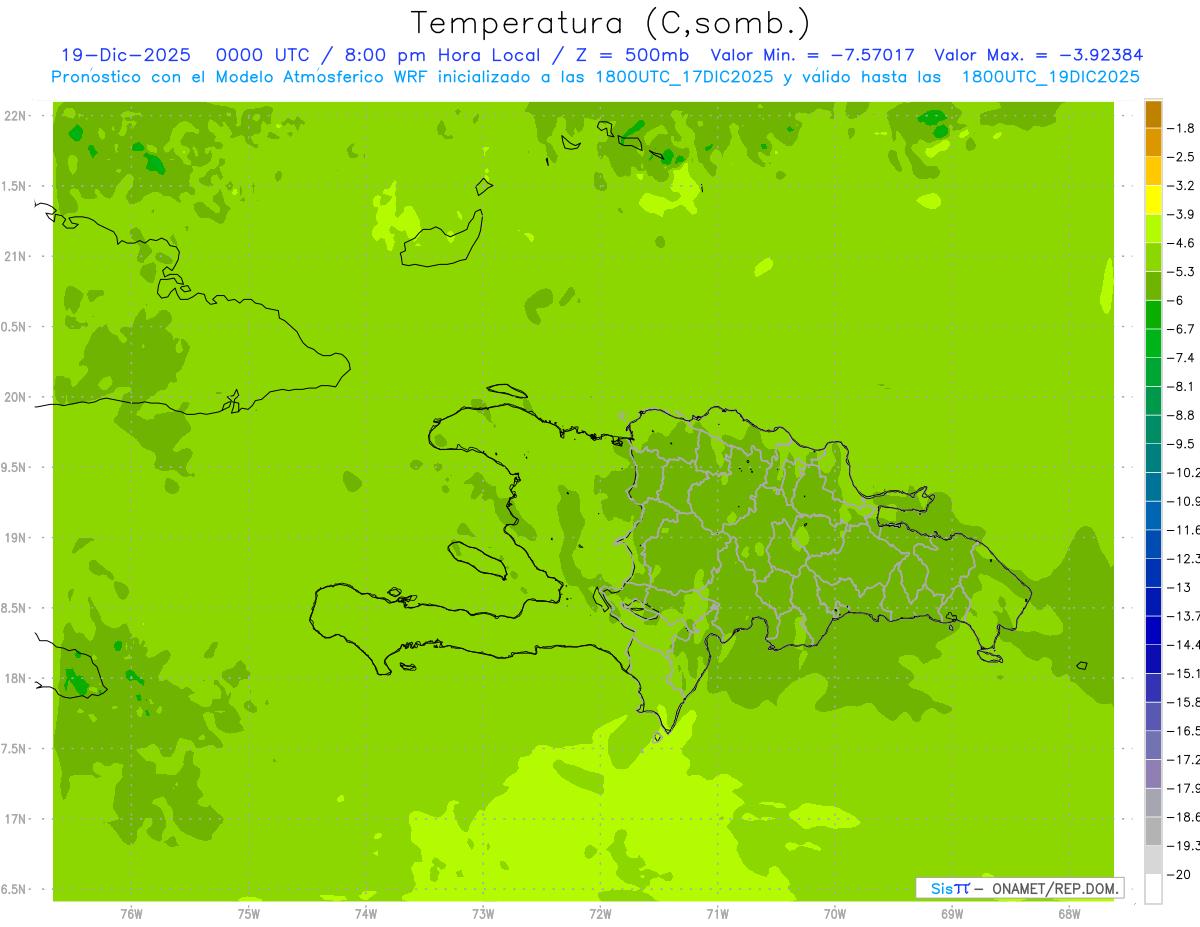Click the "-3.2" color bar value
This screenshot has height=927, width=1200.
tap(1182, 185)
